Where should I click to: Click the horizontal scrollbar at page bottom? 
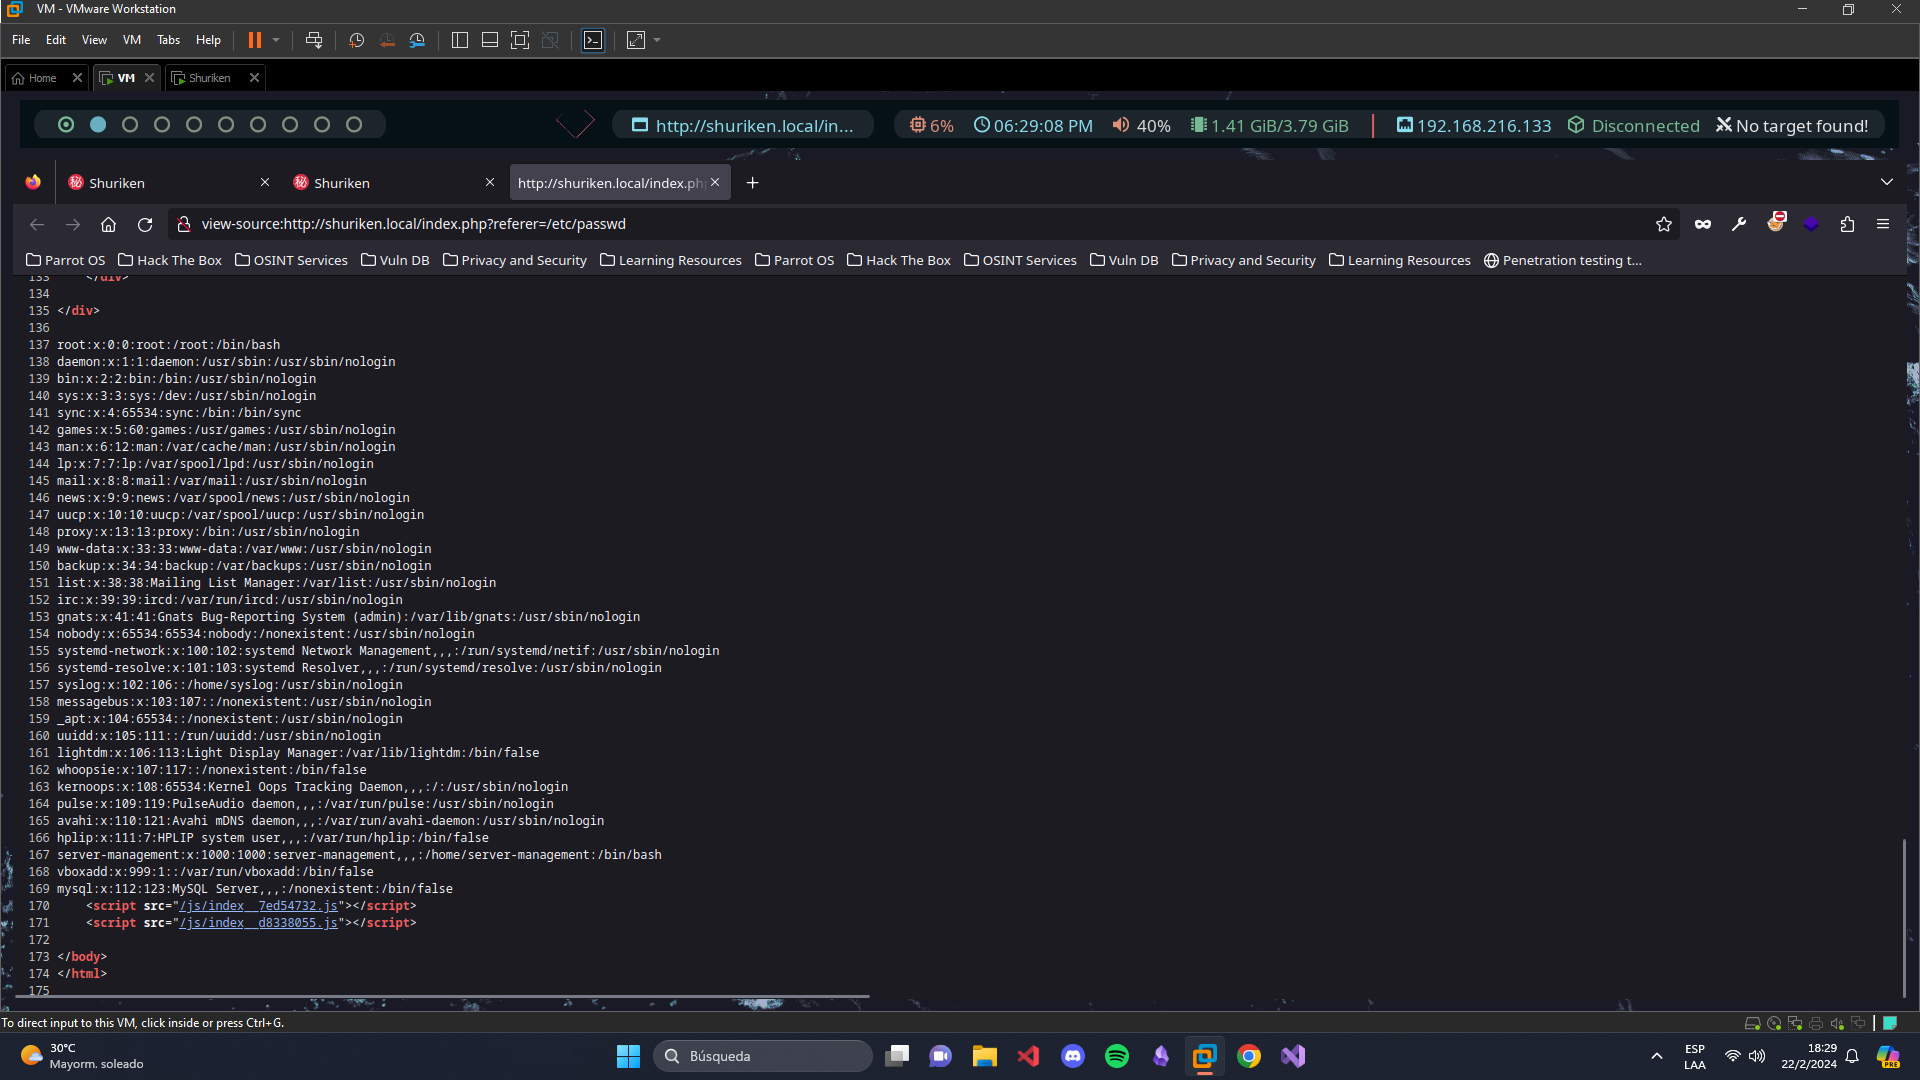point(441,997)
